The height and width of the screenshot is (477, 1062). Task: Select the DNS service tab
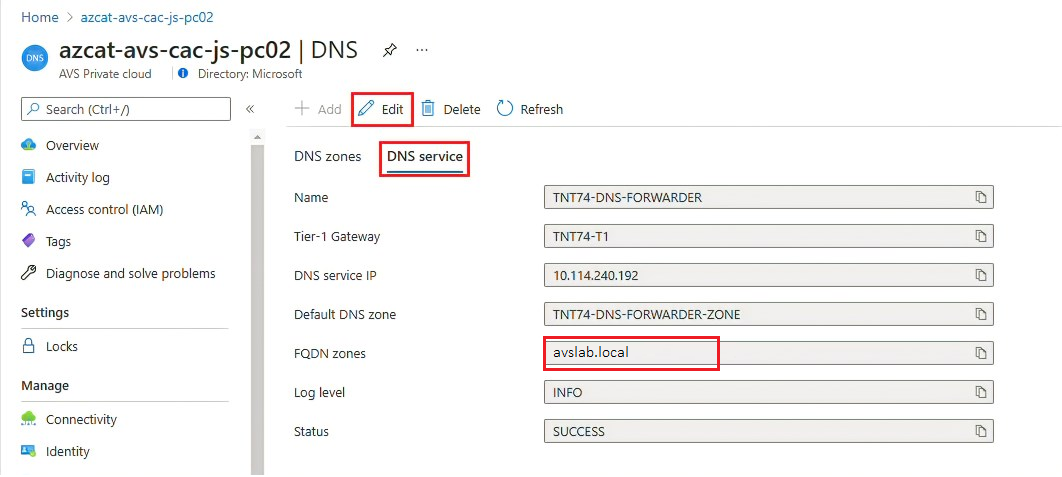tap(425, 157)
